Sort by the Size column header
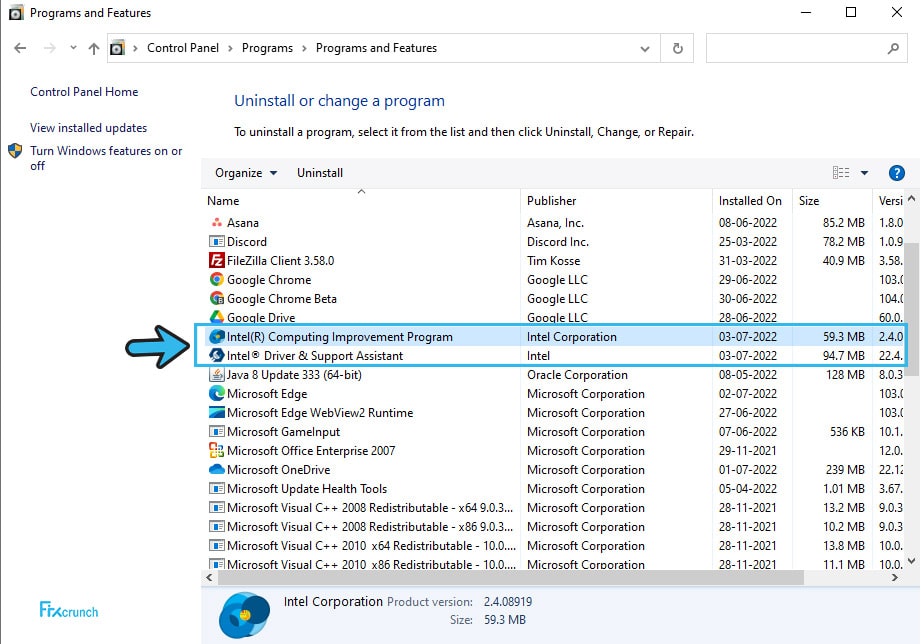 click(832, 201)
